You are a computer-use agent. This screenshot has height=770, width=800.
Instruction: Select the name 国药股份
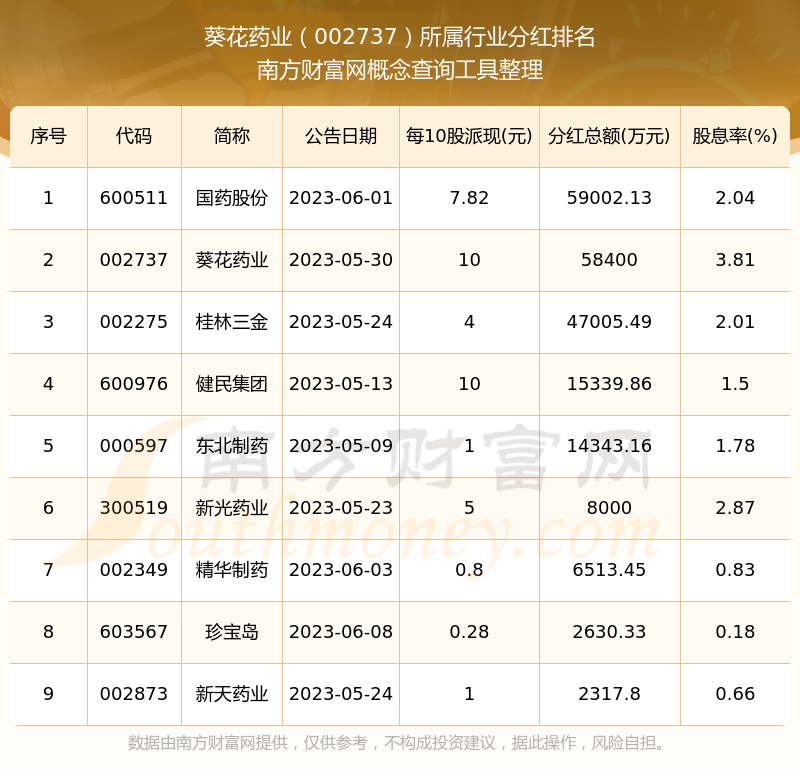pos(232,198)
